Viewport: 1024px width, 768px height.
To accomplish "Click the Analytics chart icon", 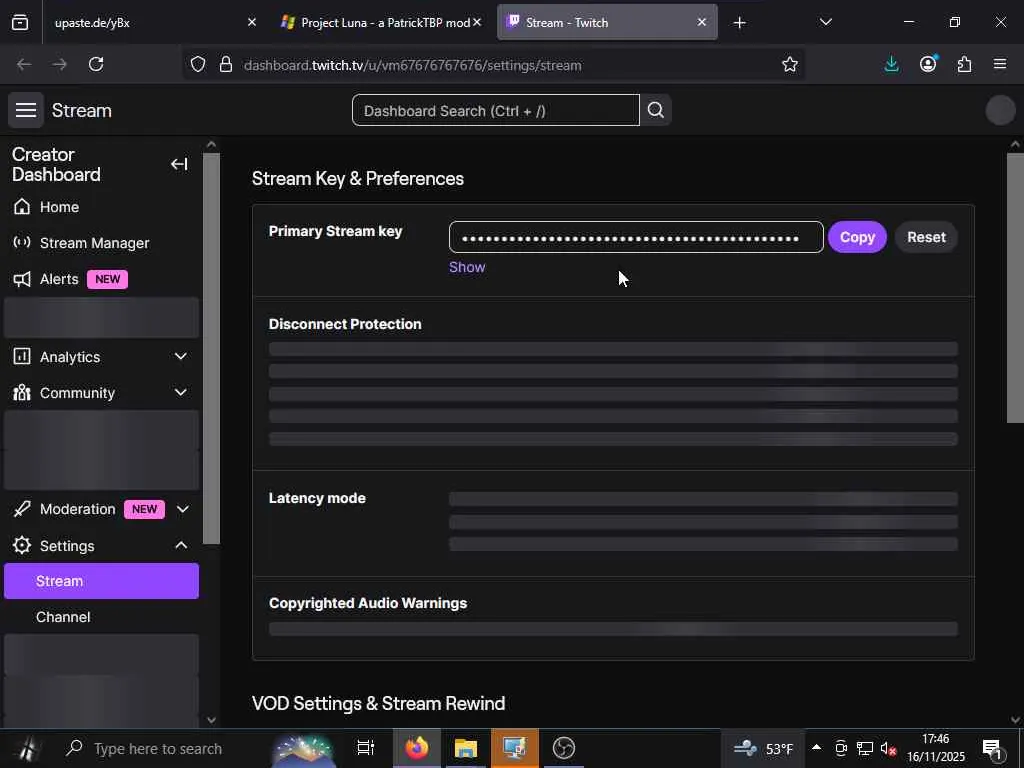I will pyautogui.click(x=22, y=357).
